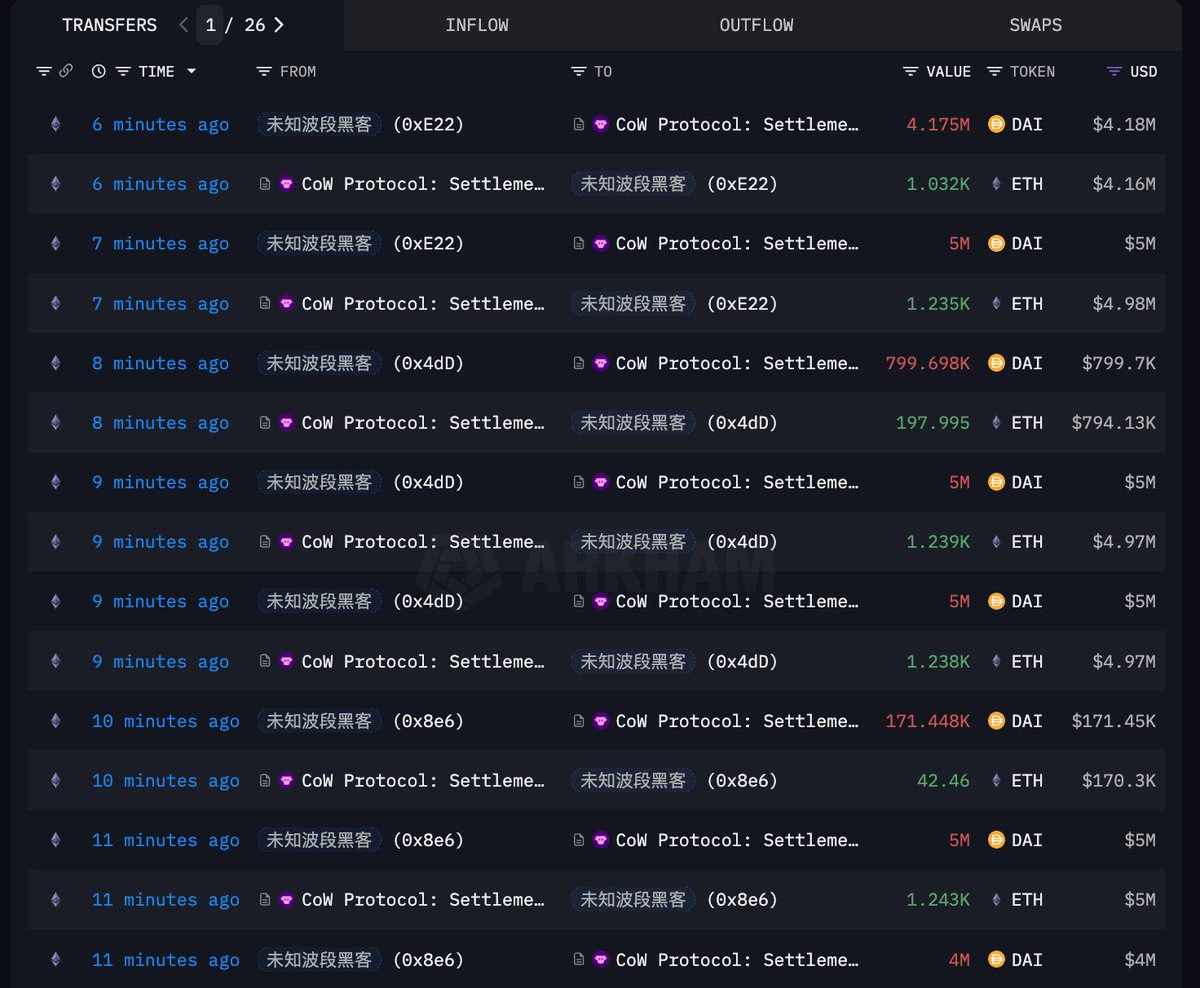
Task: Switch to the INFLOW tab
Action: [477, 25]
